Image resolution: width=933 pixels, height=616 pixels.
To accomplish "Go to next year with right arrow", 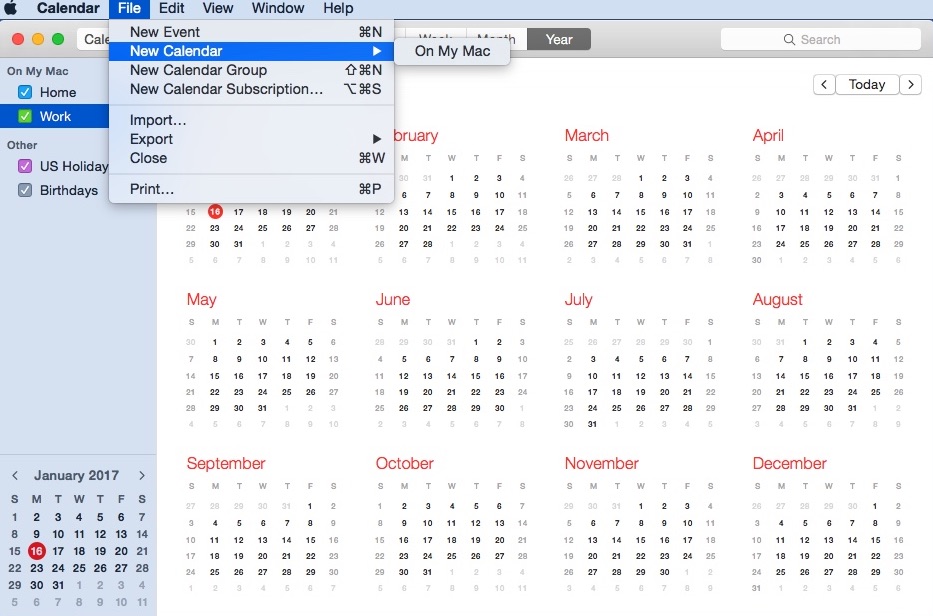I will pos(910,85).
